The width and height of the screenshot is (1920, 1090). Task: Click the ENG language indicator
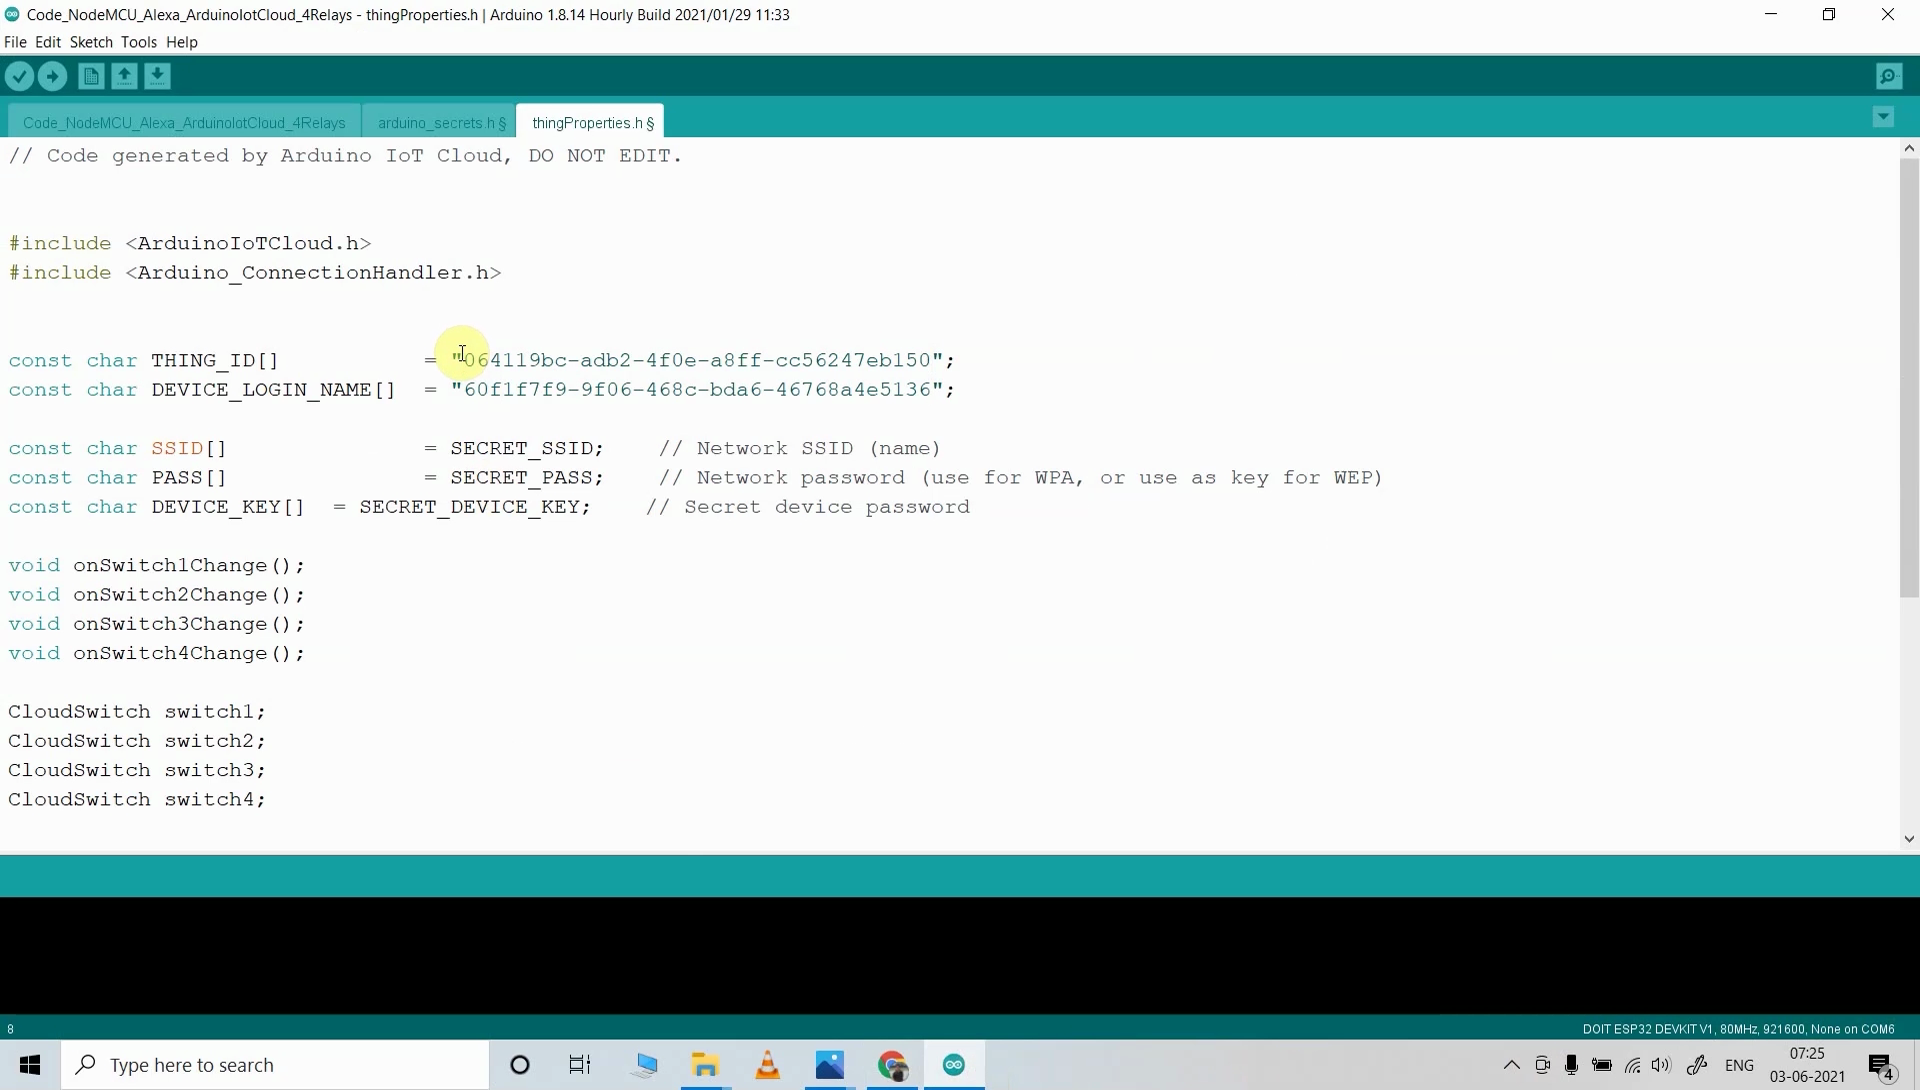click(1740, 1065)
